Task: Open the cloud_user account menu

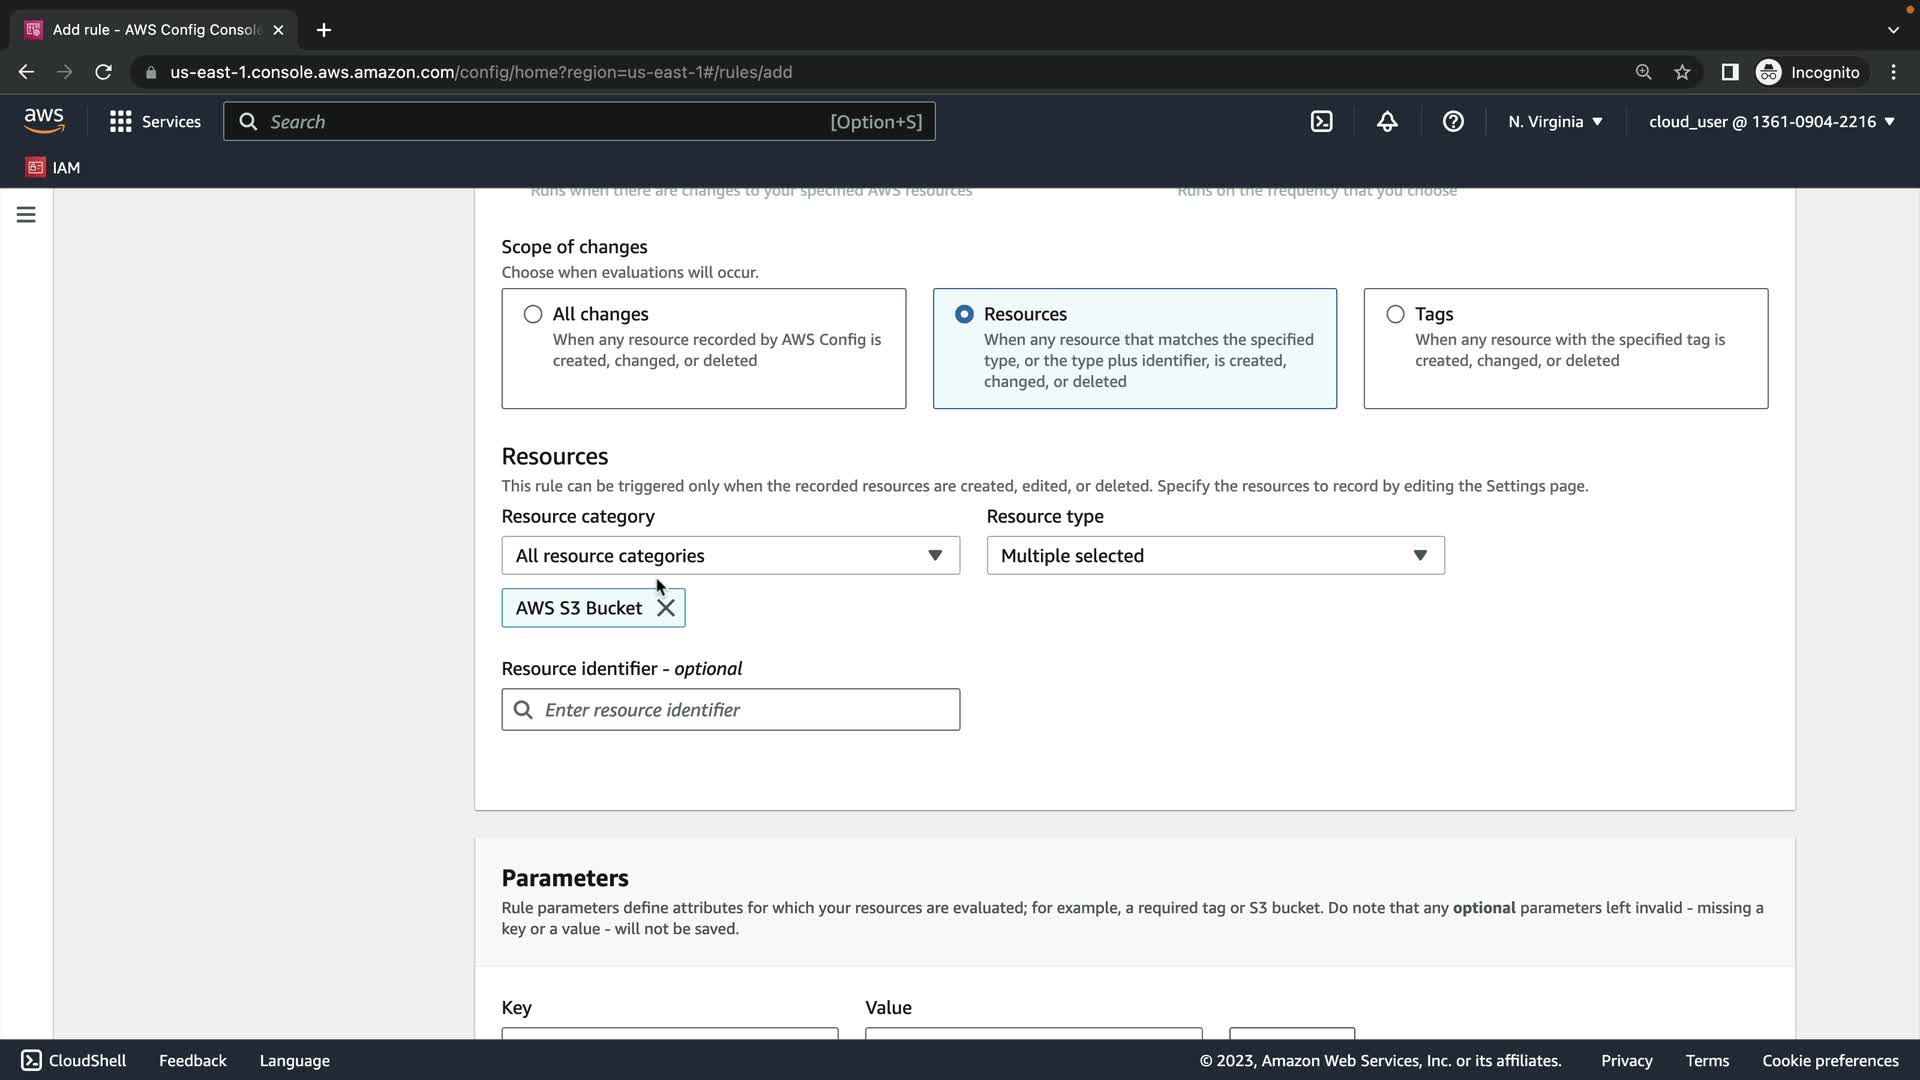Action: click(1771, 121)
